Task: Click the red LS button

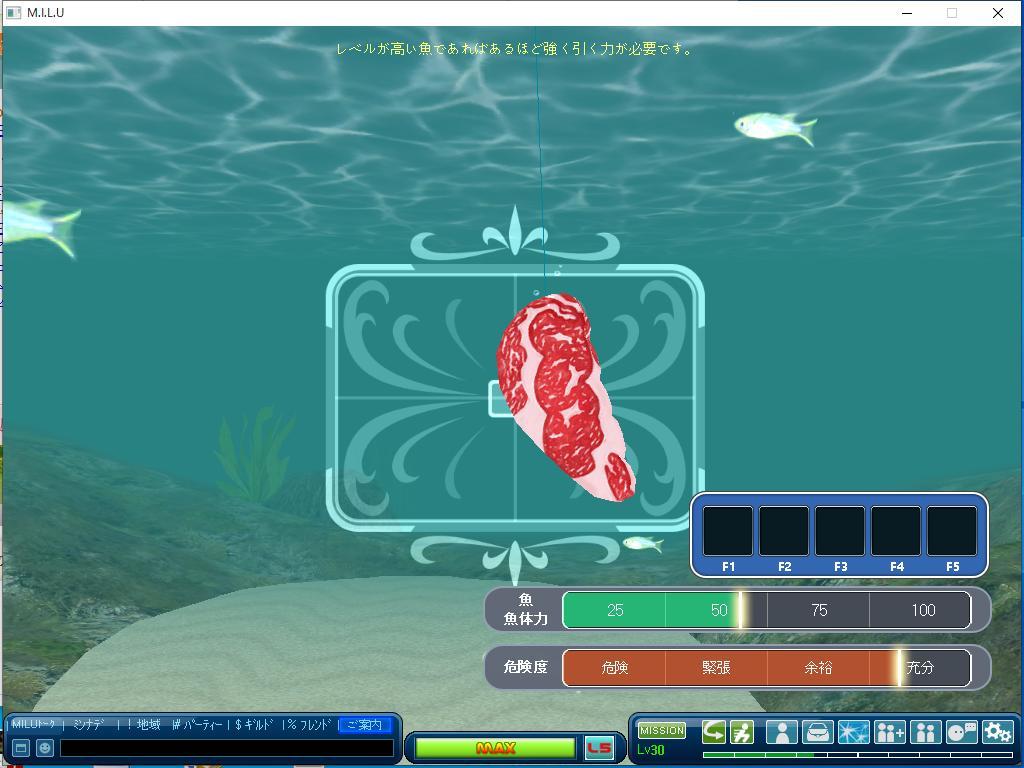Action: click(600, 748)
